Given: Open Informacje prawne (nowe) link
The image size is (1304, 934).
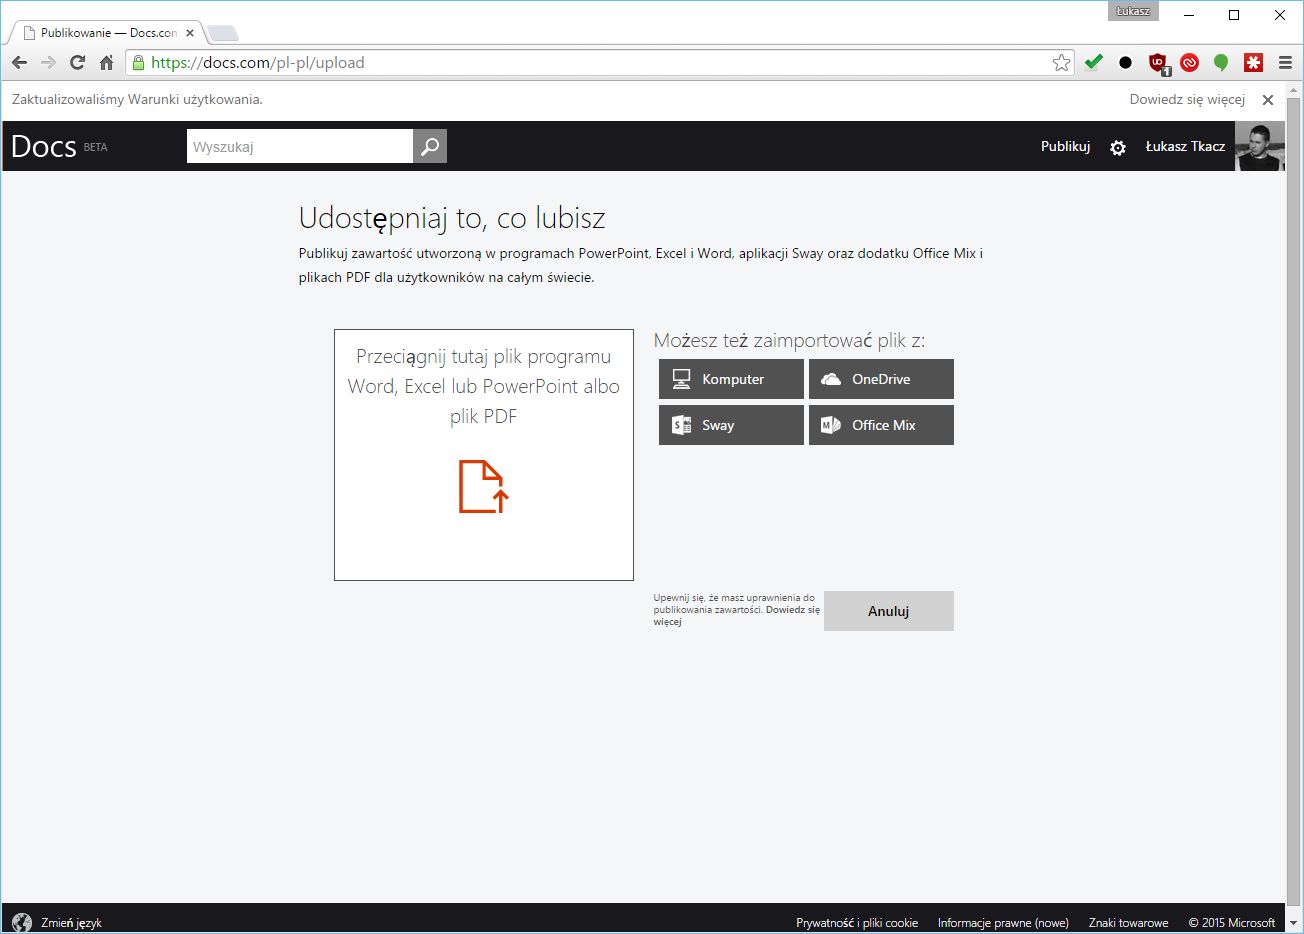Looking at the screenshot, I should tap(1003, 923).
